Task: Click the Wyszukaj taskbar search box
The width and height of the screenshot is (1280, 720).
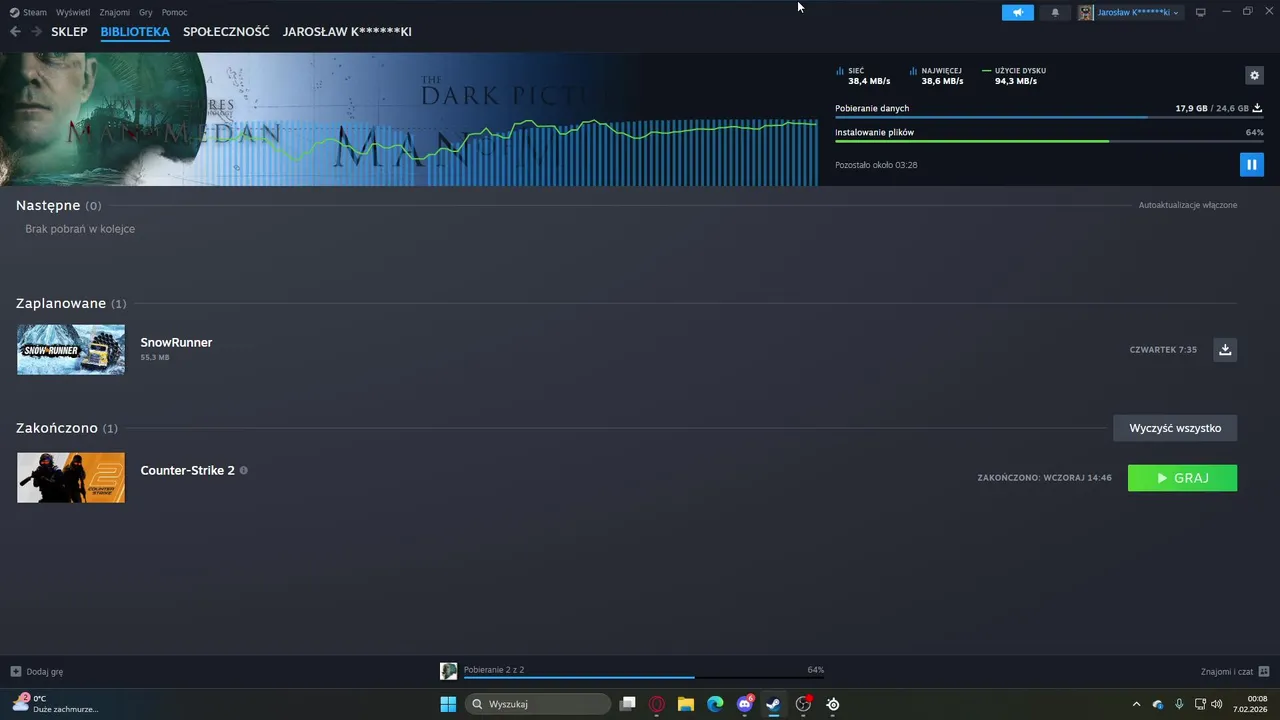Action: point(538,704)
